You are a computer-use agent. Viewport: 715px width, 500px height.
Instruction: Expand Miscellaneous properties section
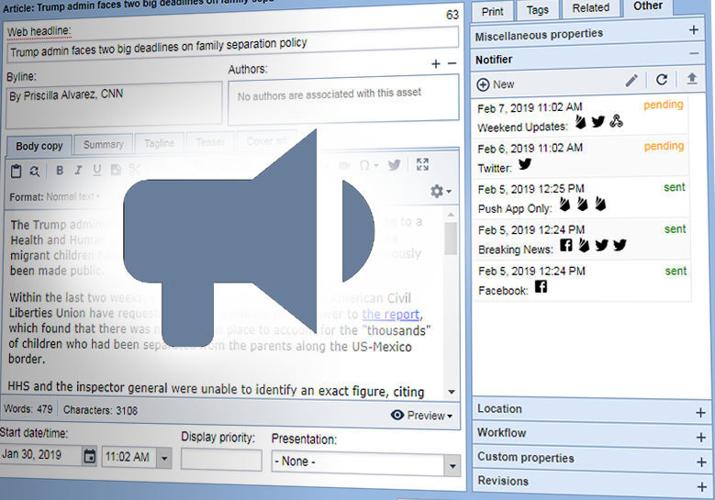tap(694, 30)
